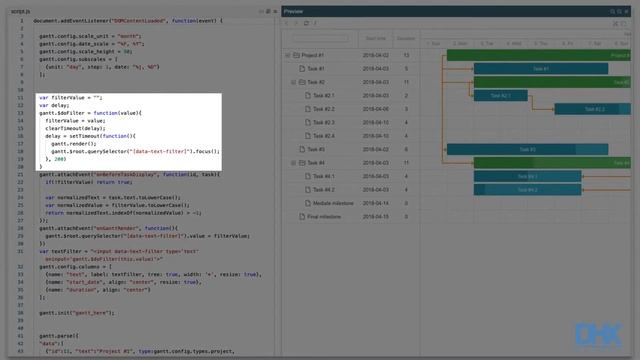Click line number 1 in the editor gutter
640x360 pixels.
22,20
